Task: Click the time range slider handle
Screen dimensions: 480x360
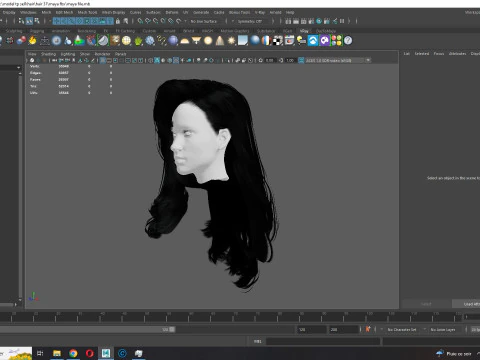Action: (172, 329)
